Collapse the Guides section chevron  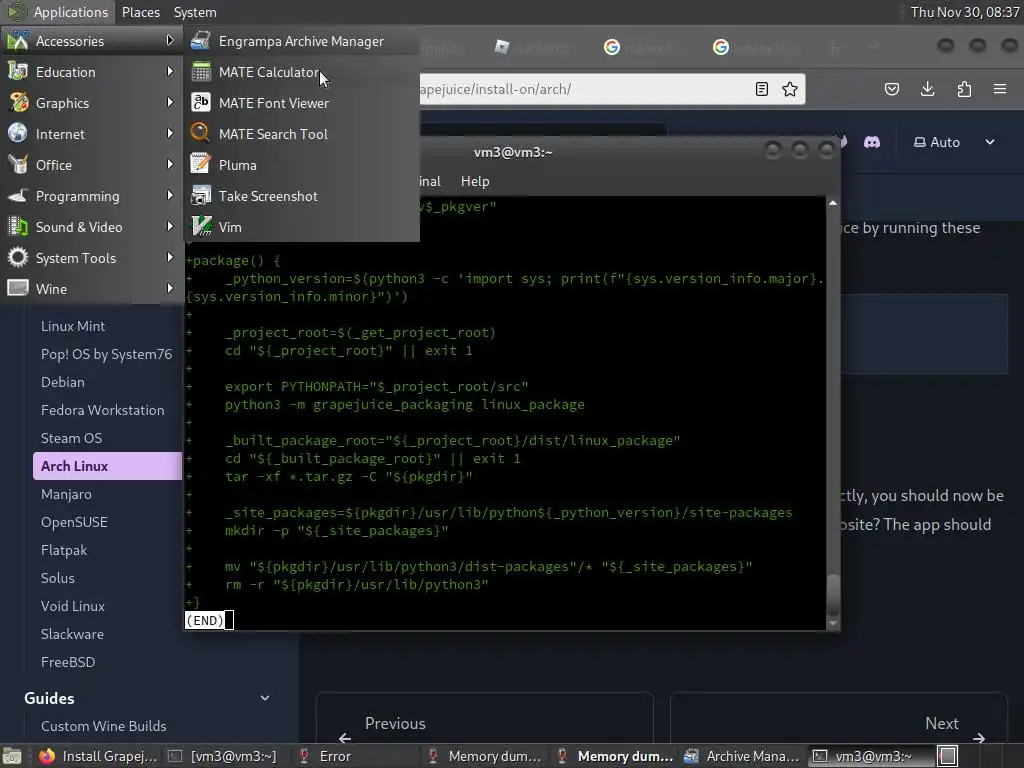pyautogui.click(x=264, y=698)
